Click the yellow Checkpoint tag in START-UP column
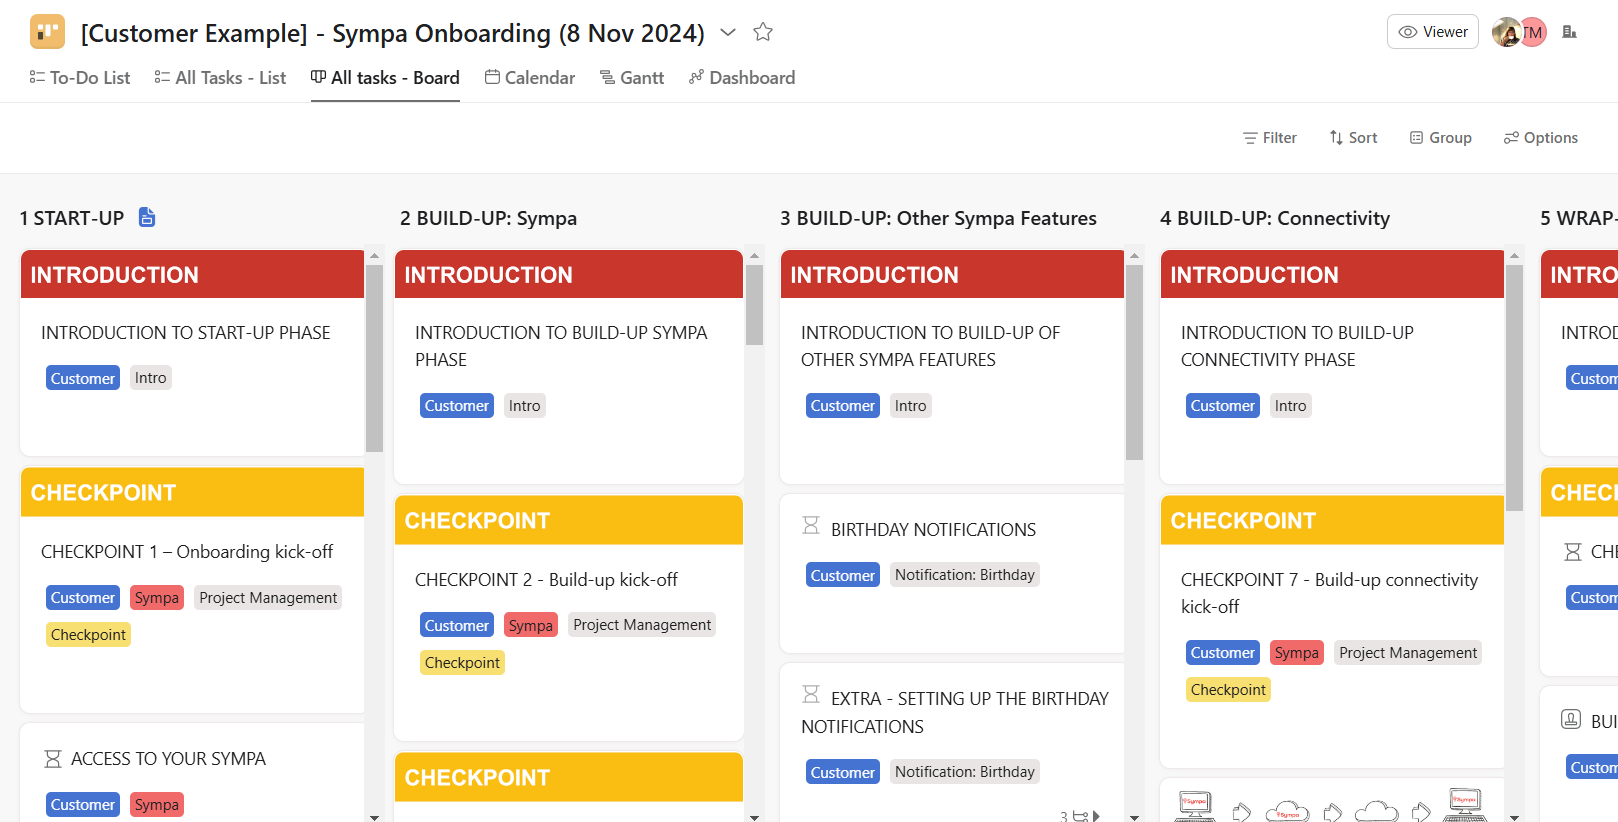Image resolution: width=1618 pixels, height=822 pixels. point(88,635)
